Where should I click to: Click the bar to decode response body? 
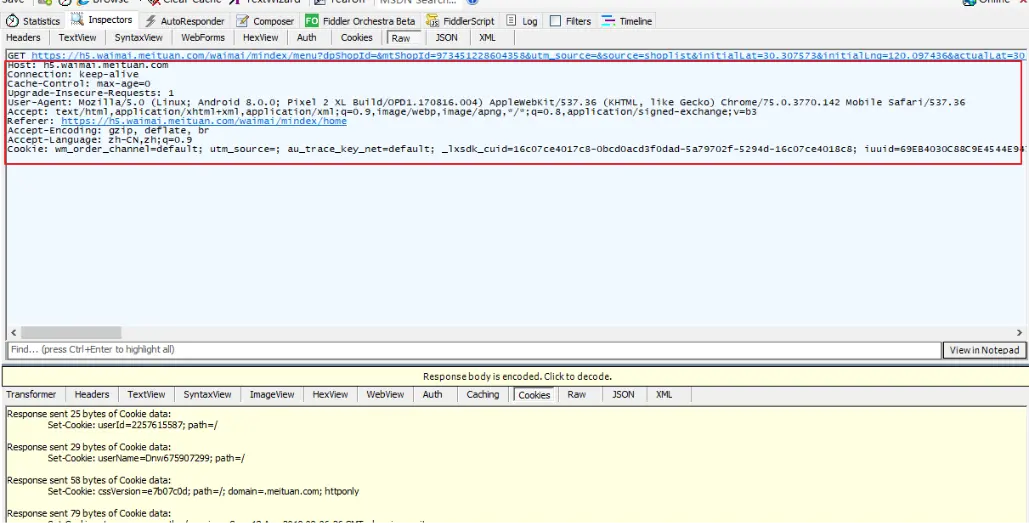[x=516, y=376]
